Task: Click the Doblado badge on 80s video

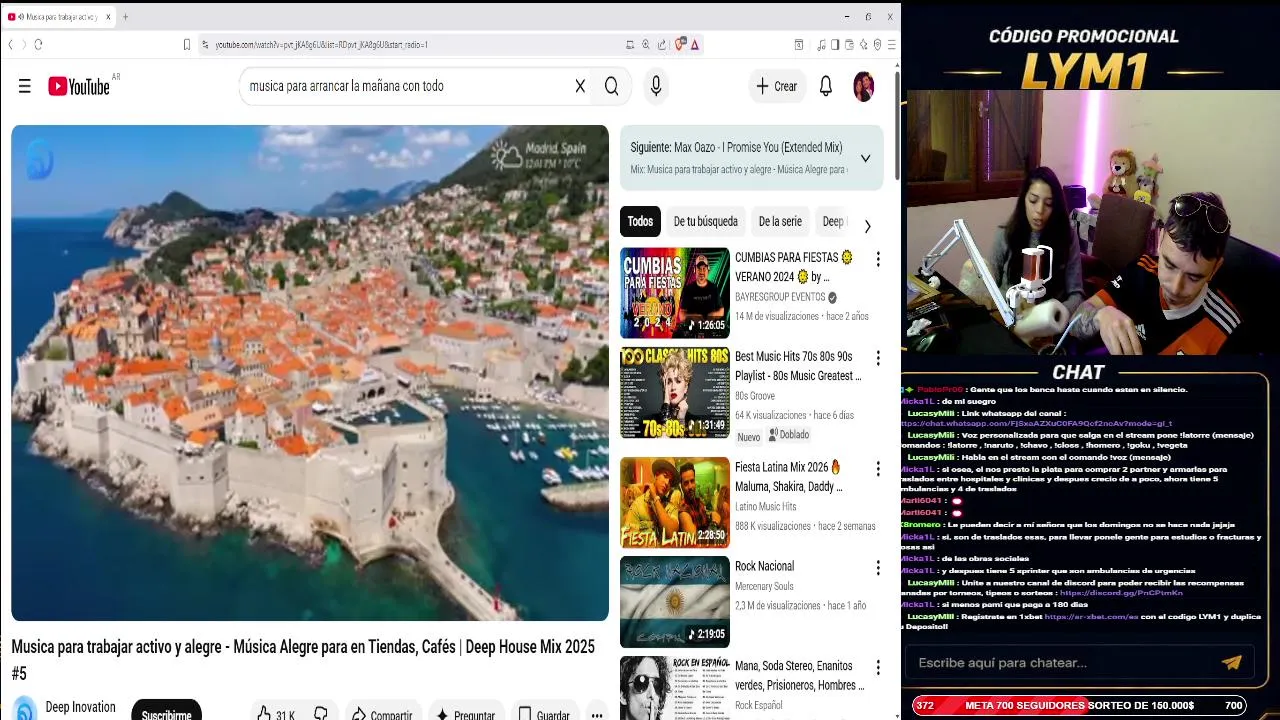Action: tap(789, 435)
